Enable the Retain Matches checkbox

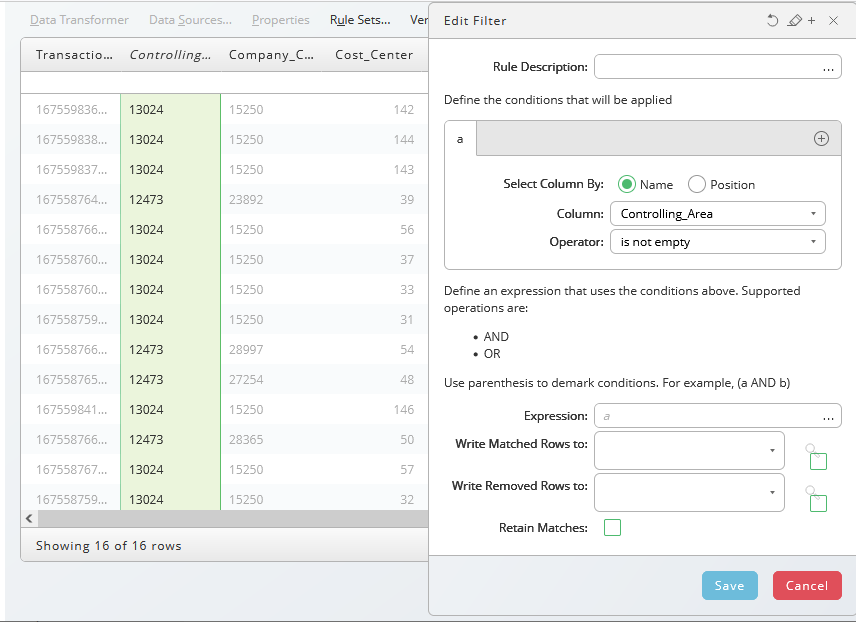613,528
